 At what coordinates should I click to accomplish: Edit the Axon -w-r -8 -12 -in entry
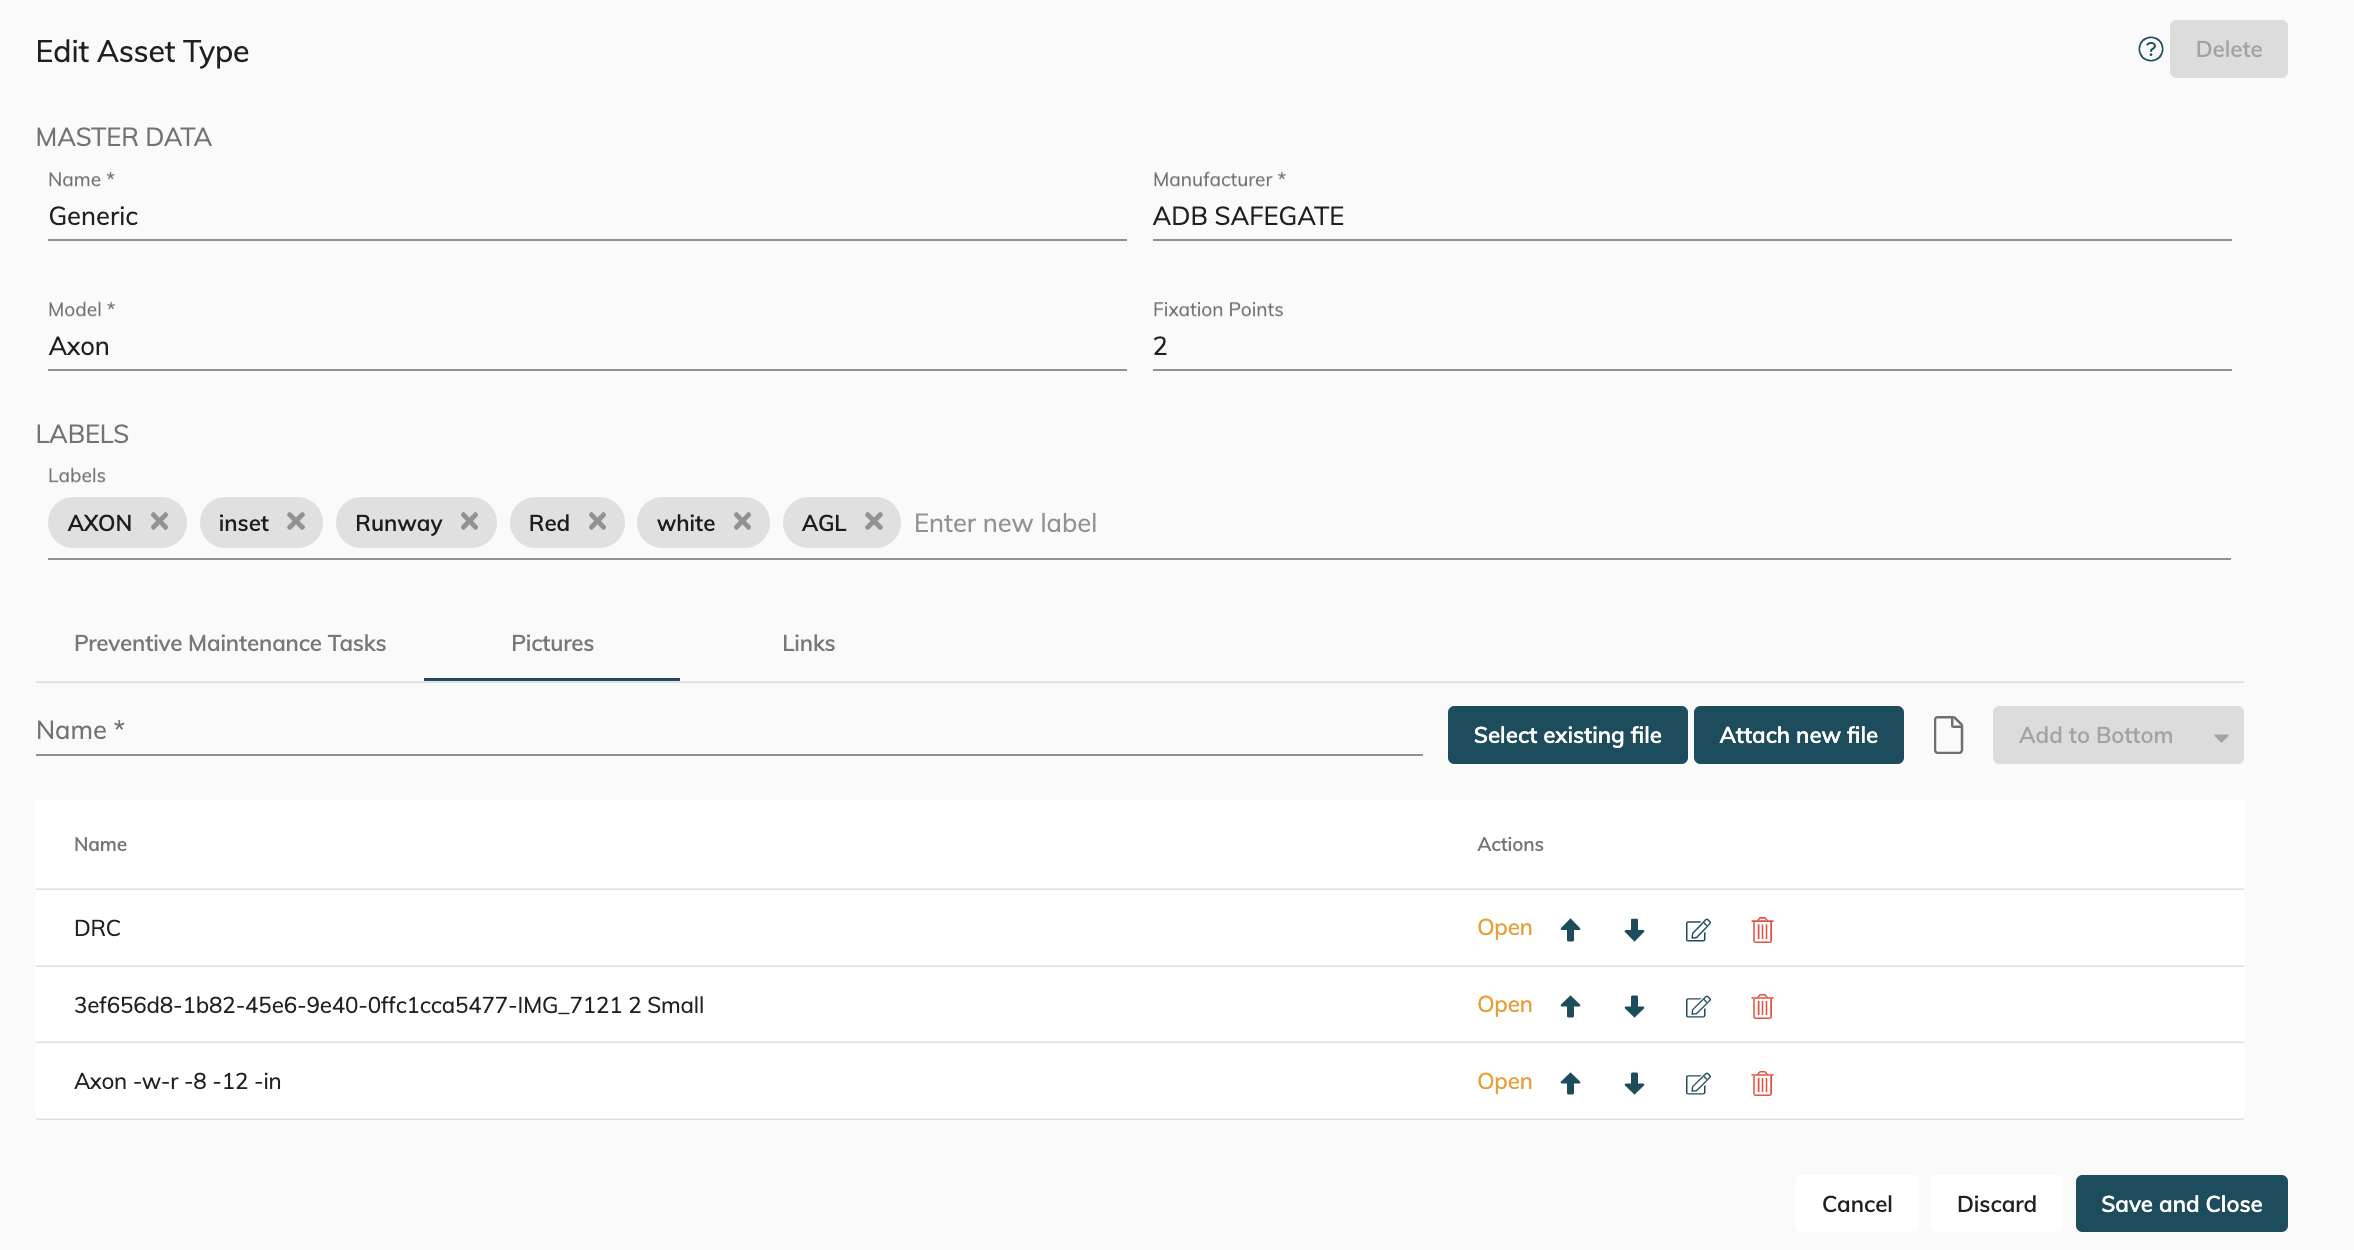click(1698, 1083)
